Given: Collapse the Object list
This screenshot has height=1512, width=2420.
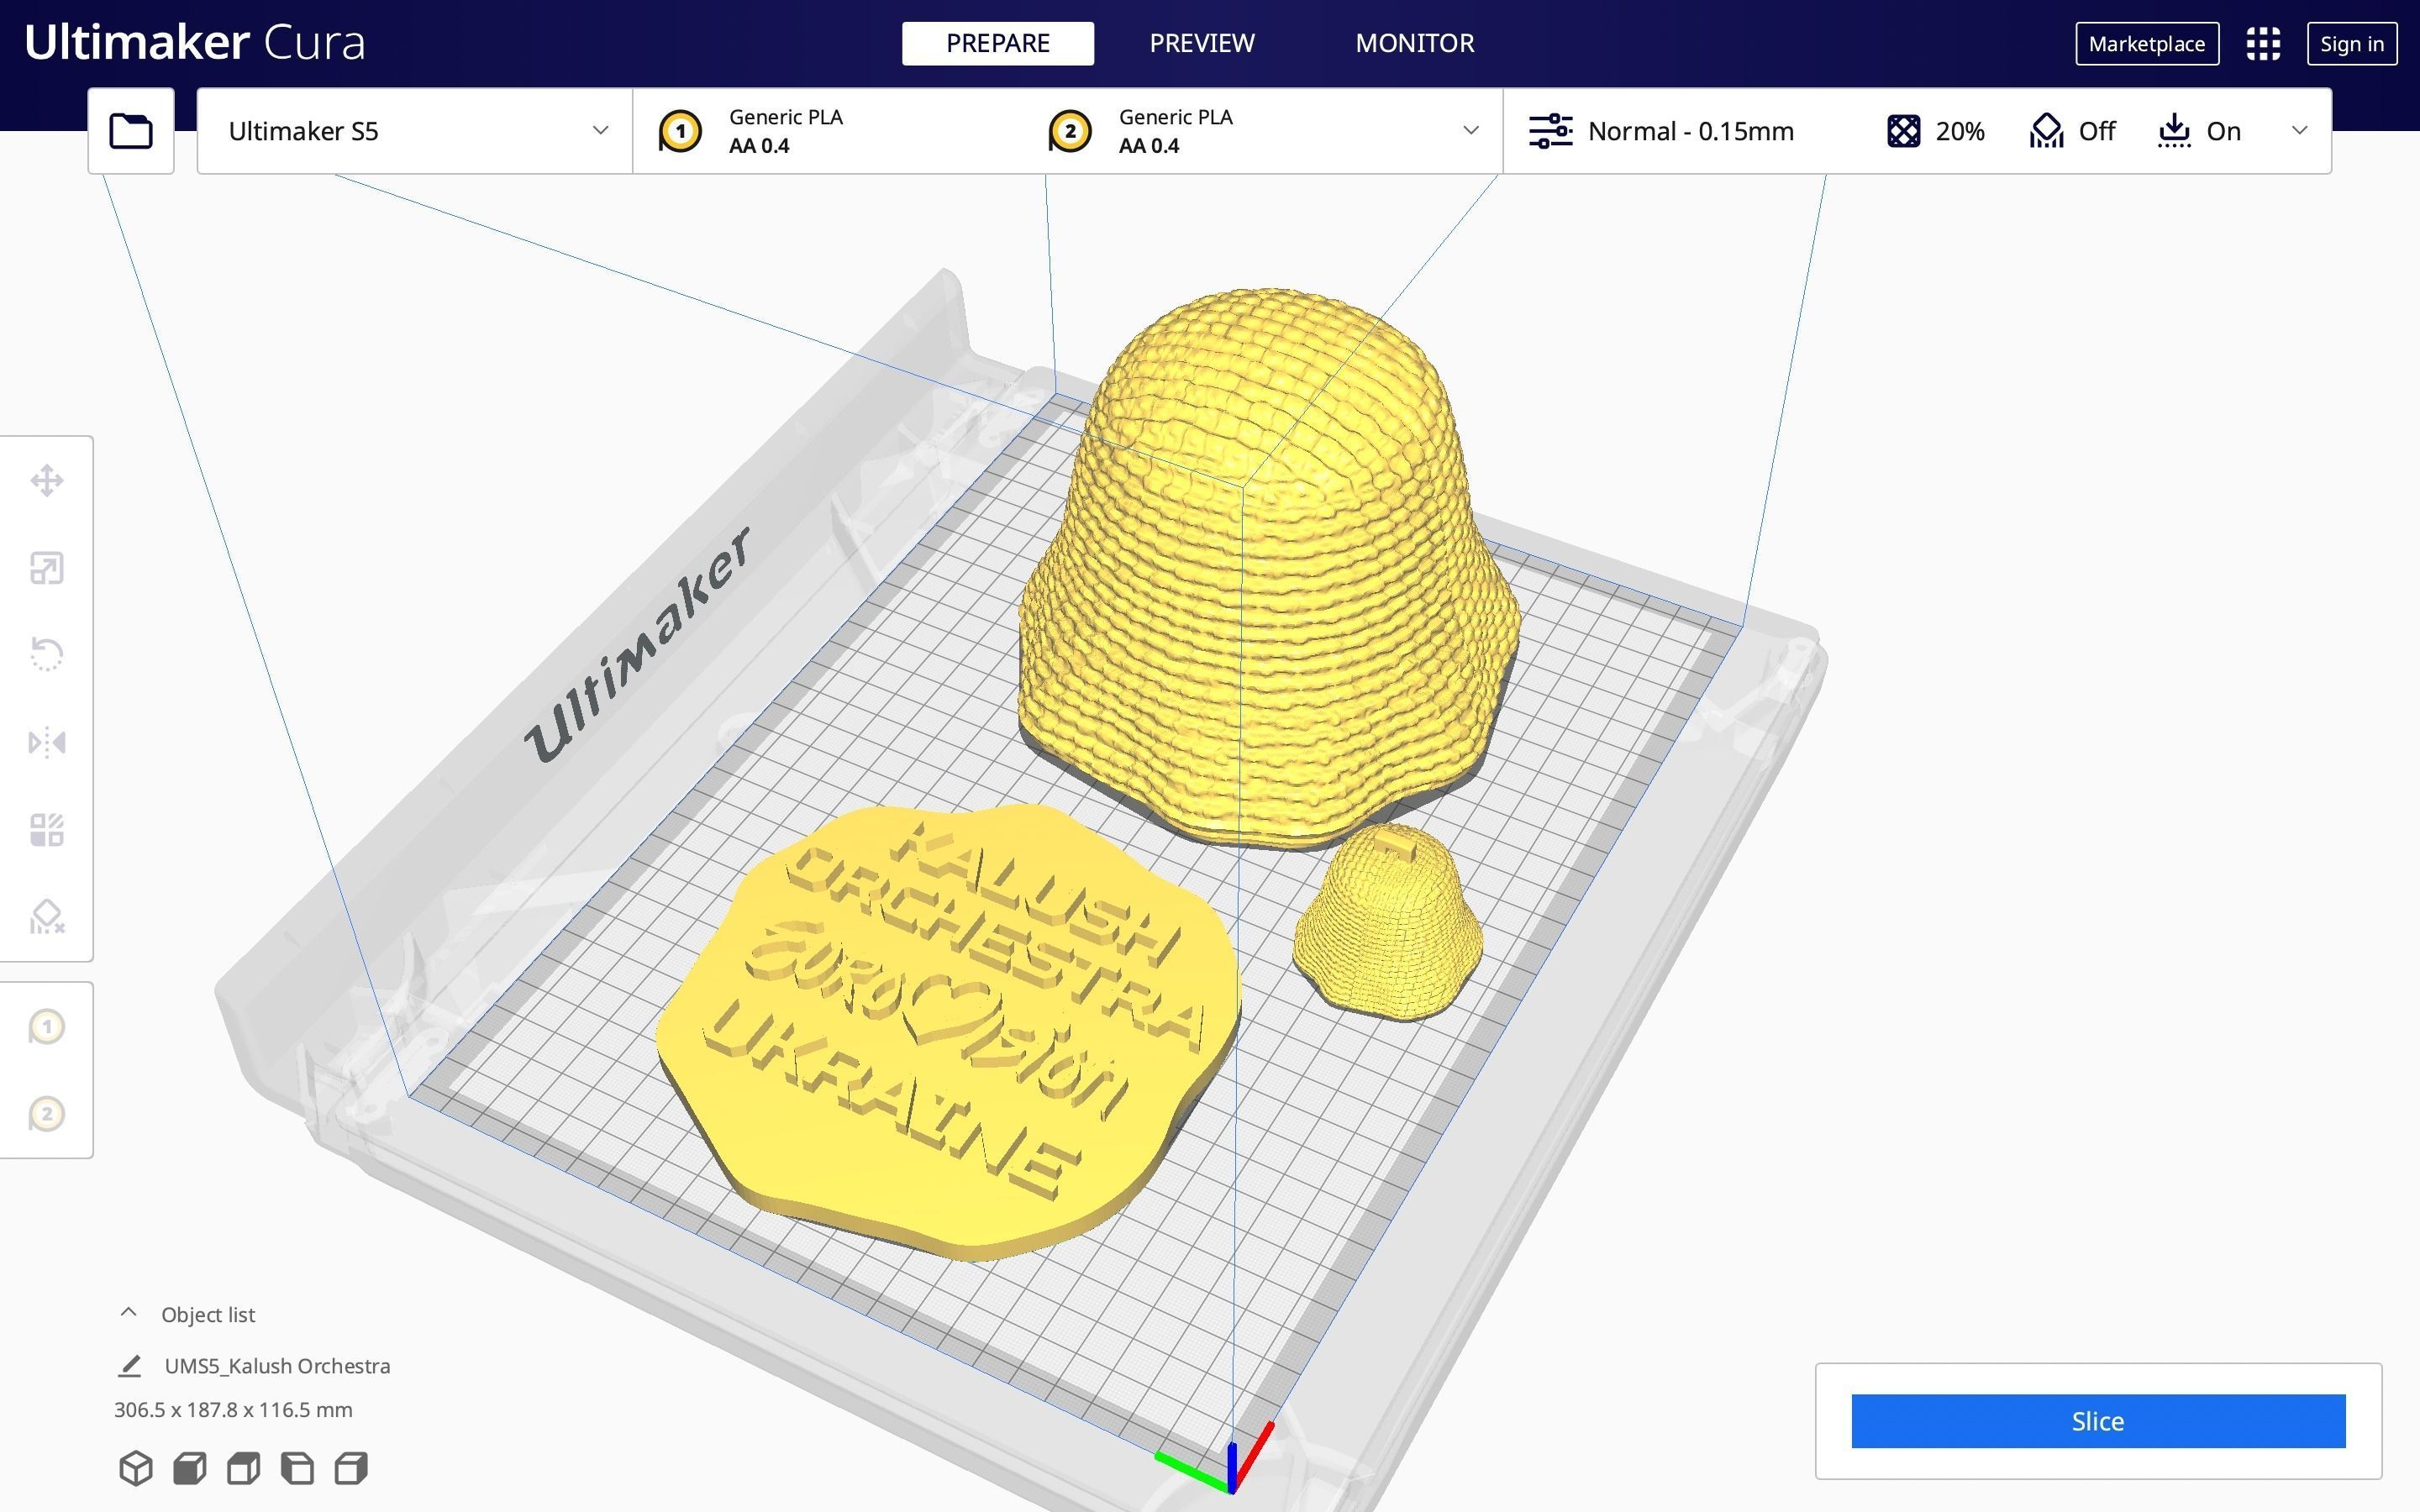Looking at the screenshot, I should coord(128,1313).
